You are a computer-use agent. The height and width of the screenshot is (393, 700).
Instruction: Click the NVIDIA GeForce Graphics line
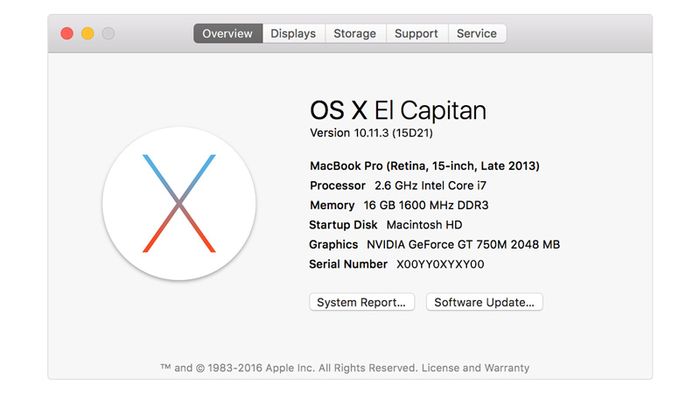(434, 245)
